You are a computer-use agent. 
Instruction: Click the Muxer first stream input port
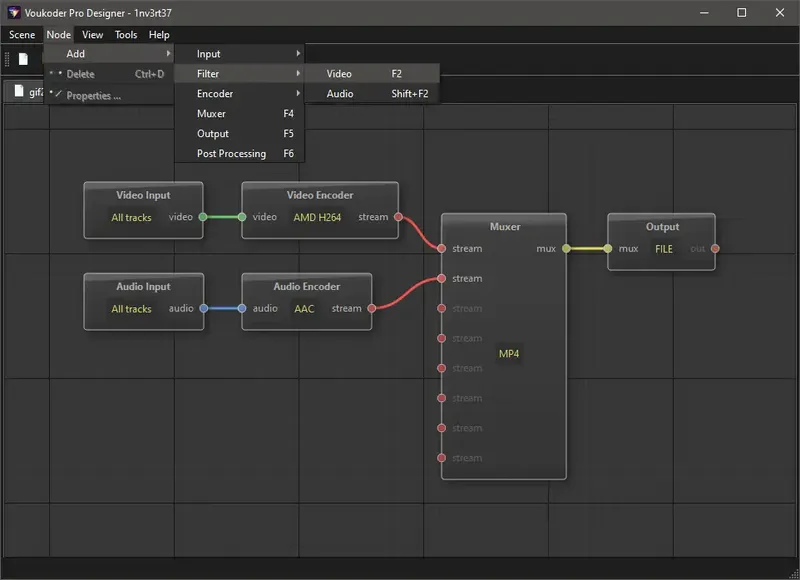(x=442, y=248)
